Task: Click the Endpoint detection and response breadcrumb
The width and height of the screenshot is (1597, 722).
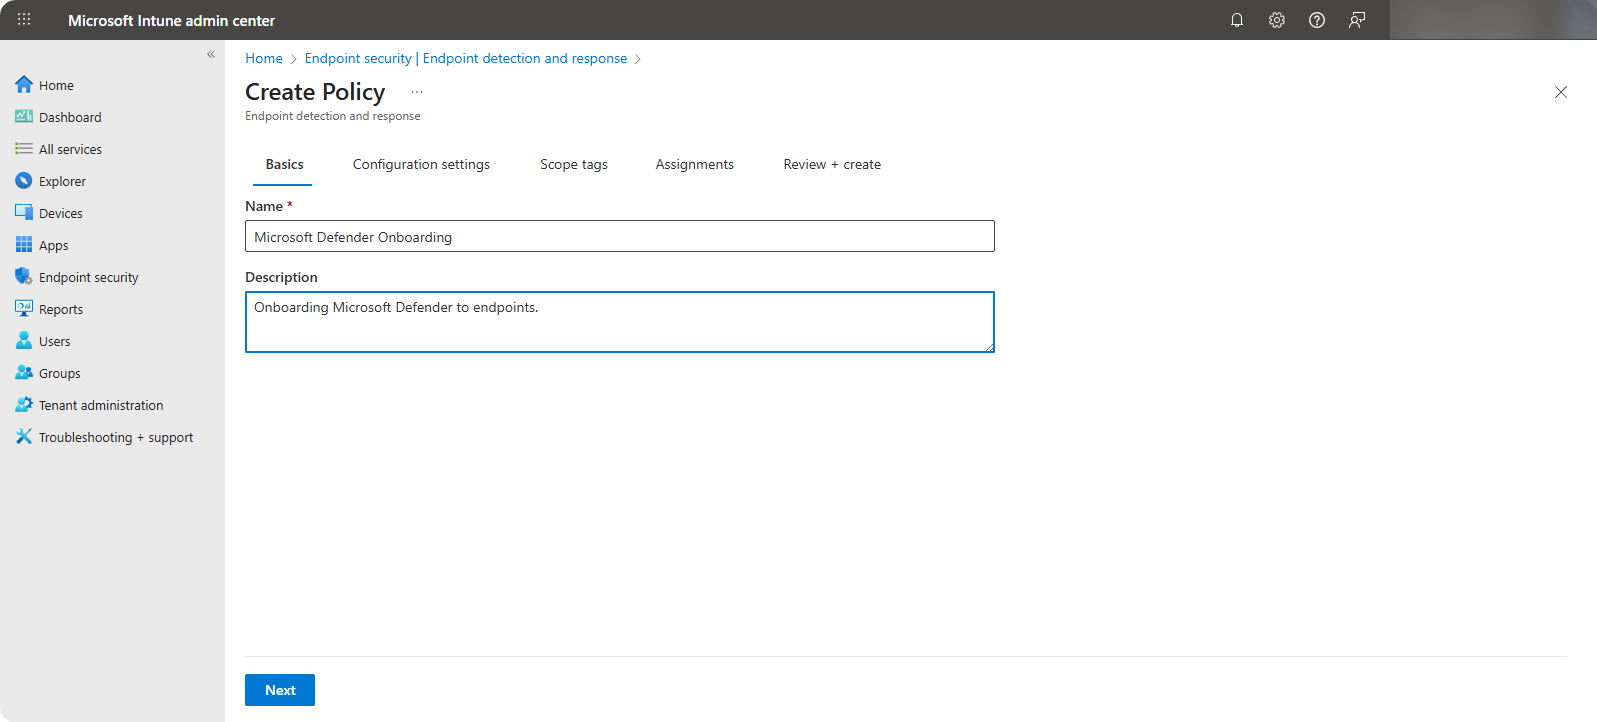Action: (524, 59)
